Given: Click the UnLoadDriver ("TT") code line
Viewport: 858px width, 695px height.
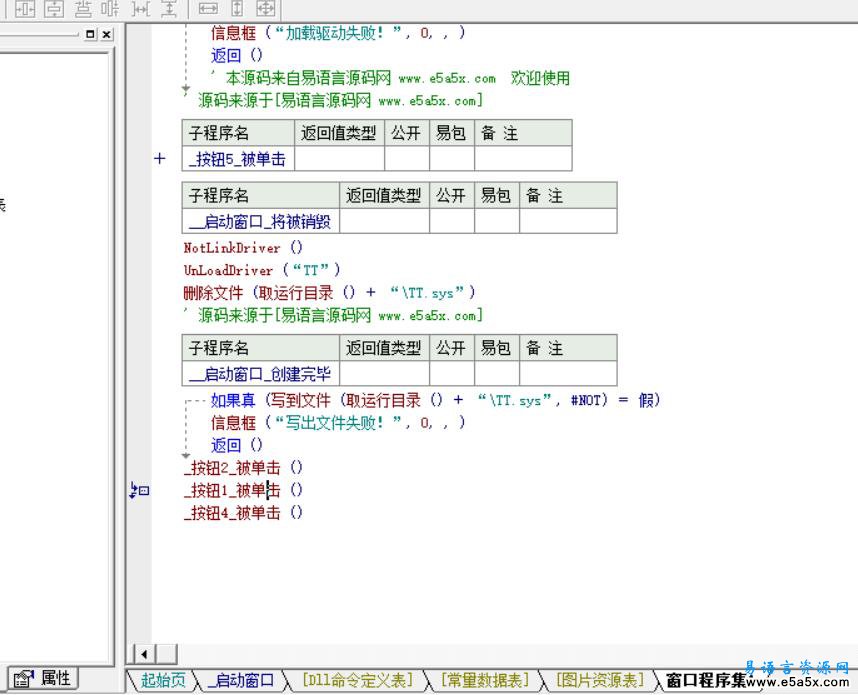Looking at the screenshot, I should click(262, 270).
